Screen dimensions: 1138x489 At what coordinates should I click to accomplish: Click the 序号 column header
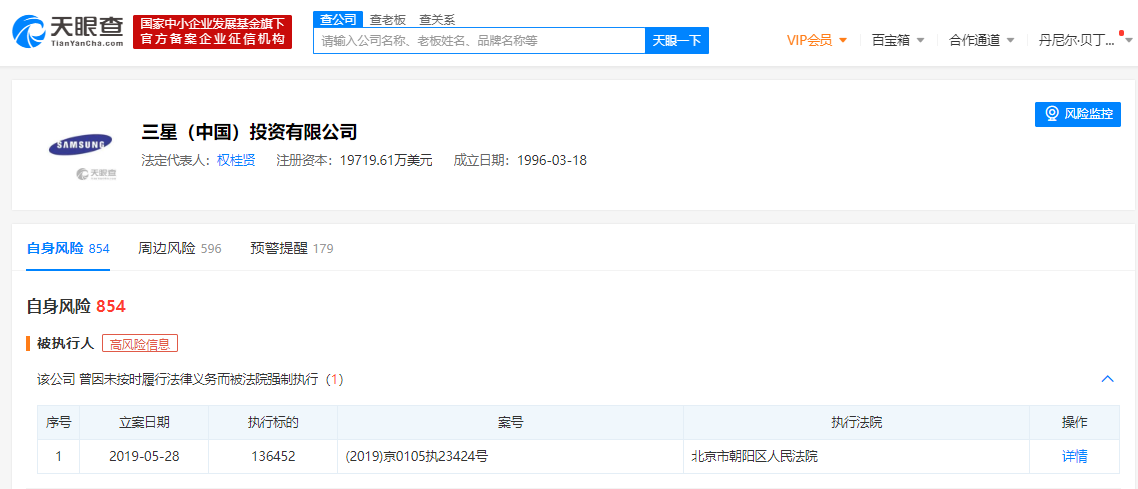tap(59, 422)
